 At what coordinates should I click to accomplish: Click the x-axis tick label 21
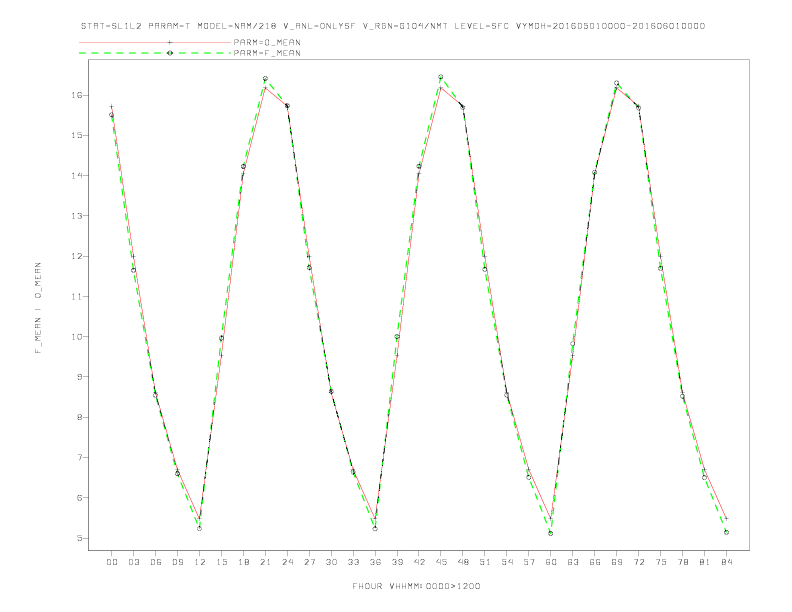point(265,562)
